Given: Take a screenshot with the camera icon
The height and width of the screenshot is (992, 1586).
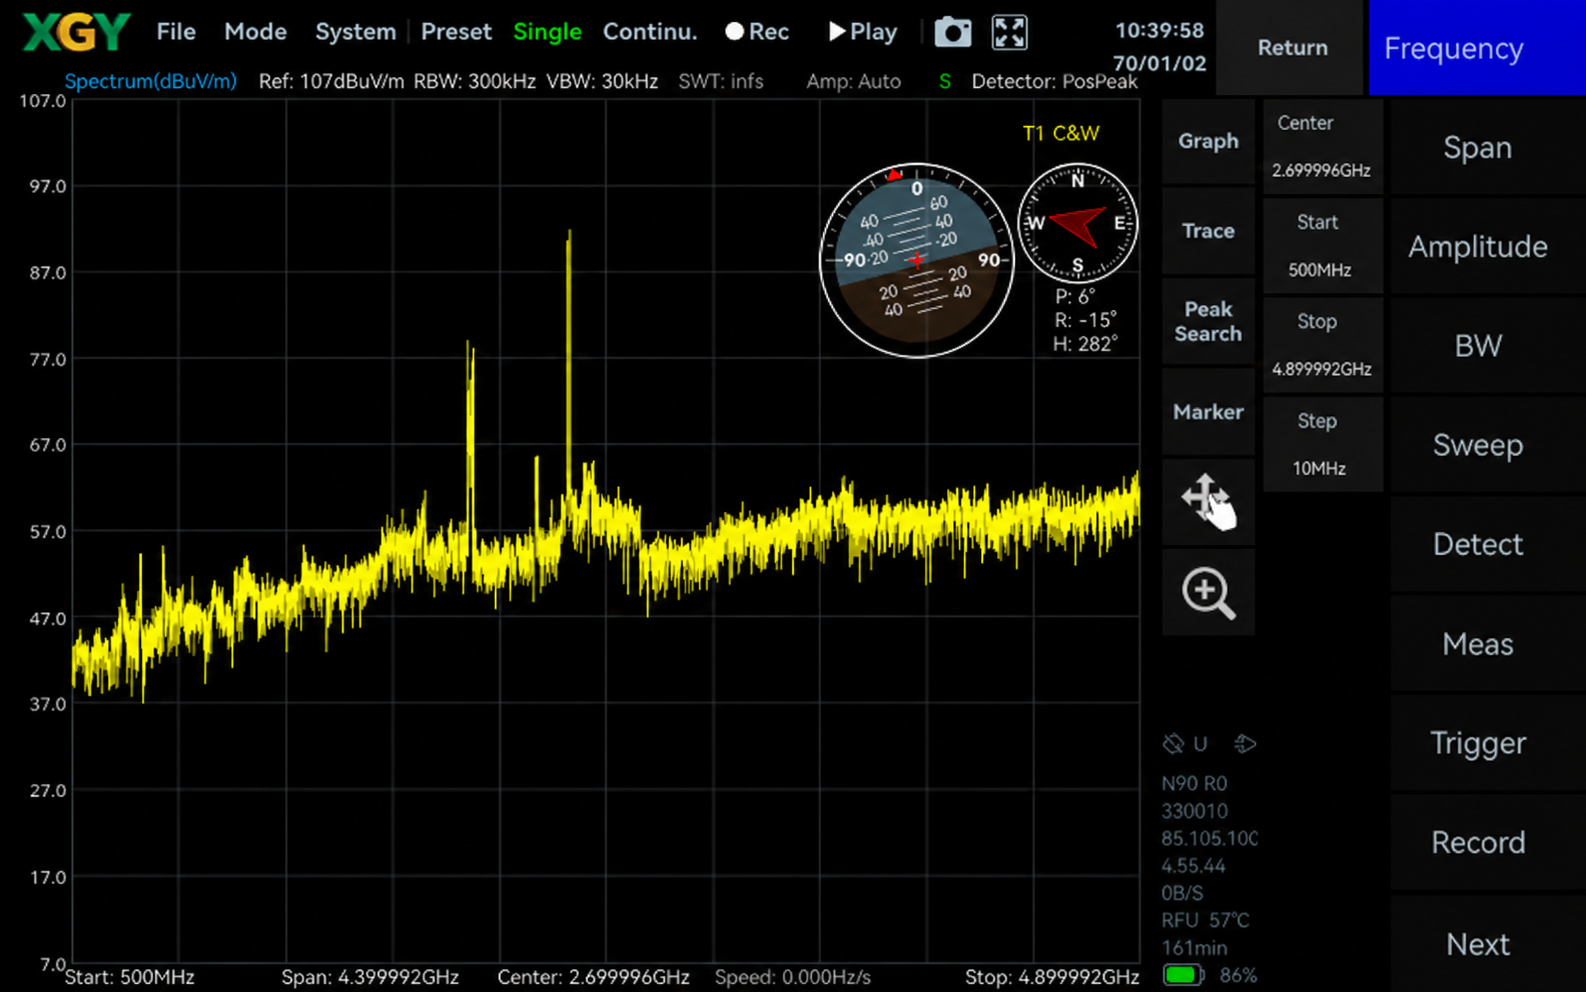Looking at the screenshot, I should [x=952, y=32].
